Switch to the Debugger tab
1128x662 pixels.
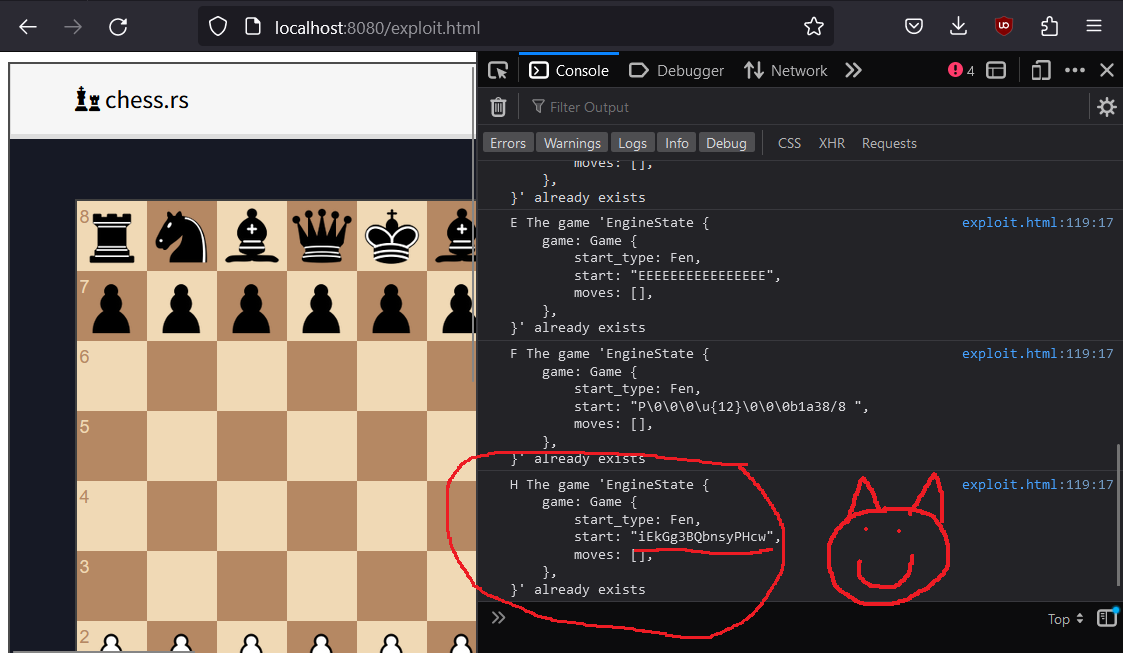(676, 71)
